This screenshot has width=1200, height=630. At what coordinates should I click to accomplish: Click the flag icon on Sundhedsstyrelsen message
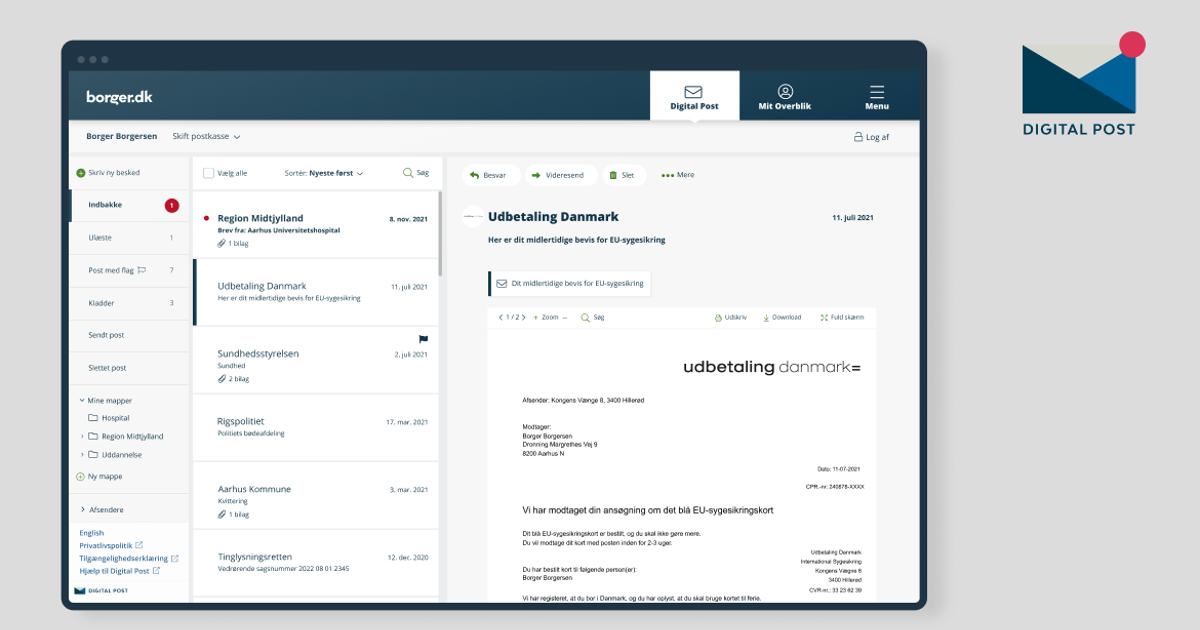423,339
